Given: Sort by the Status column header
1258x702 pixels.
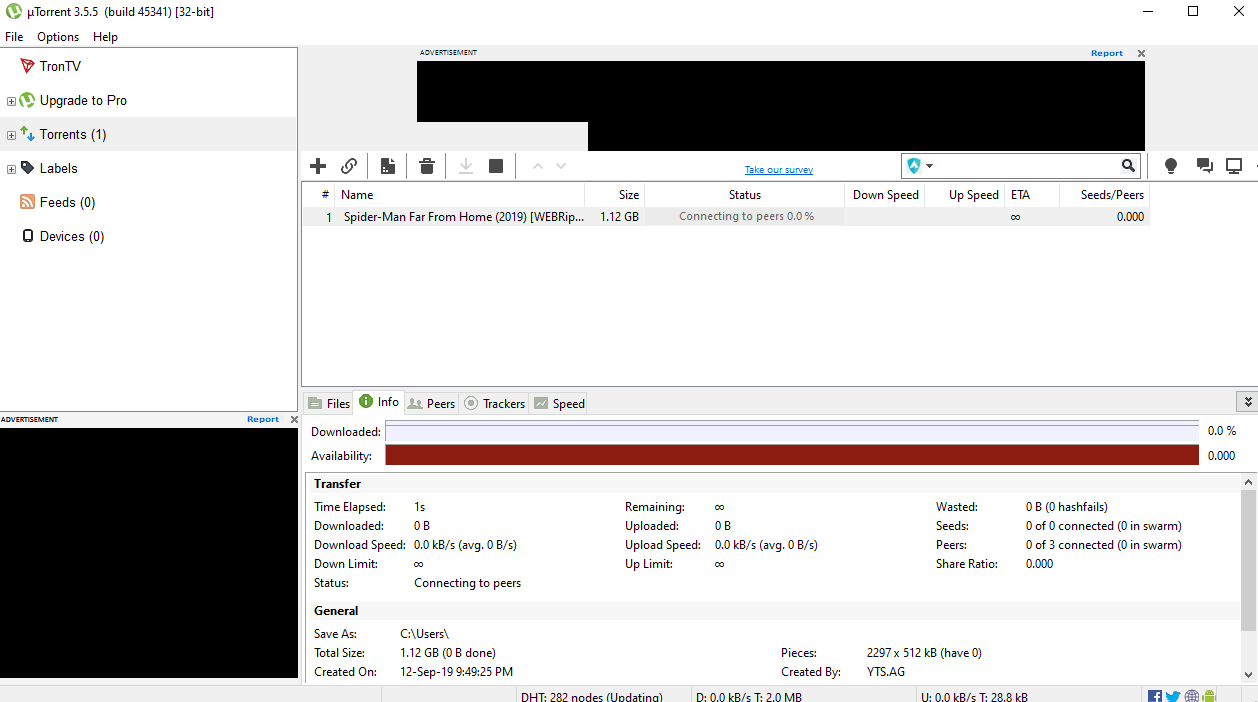Looking at the screenshot, I should (x=745, y=195).
